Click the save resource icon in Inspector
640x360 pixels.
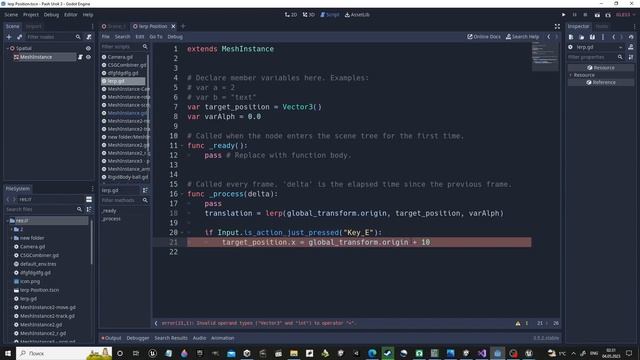click(592, 37)
